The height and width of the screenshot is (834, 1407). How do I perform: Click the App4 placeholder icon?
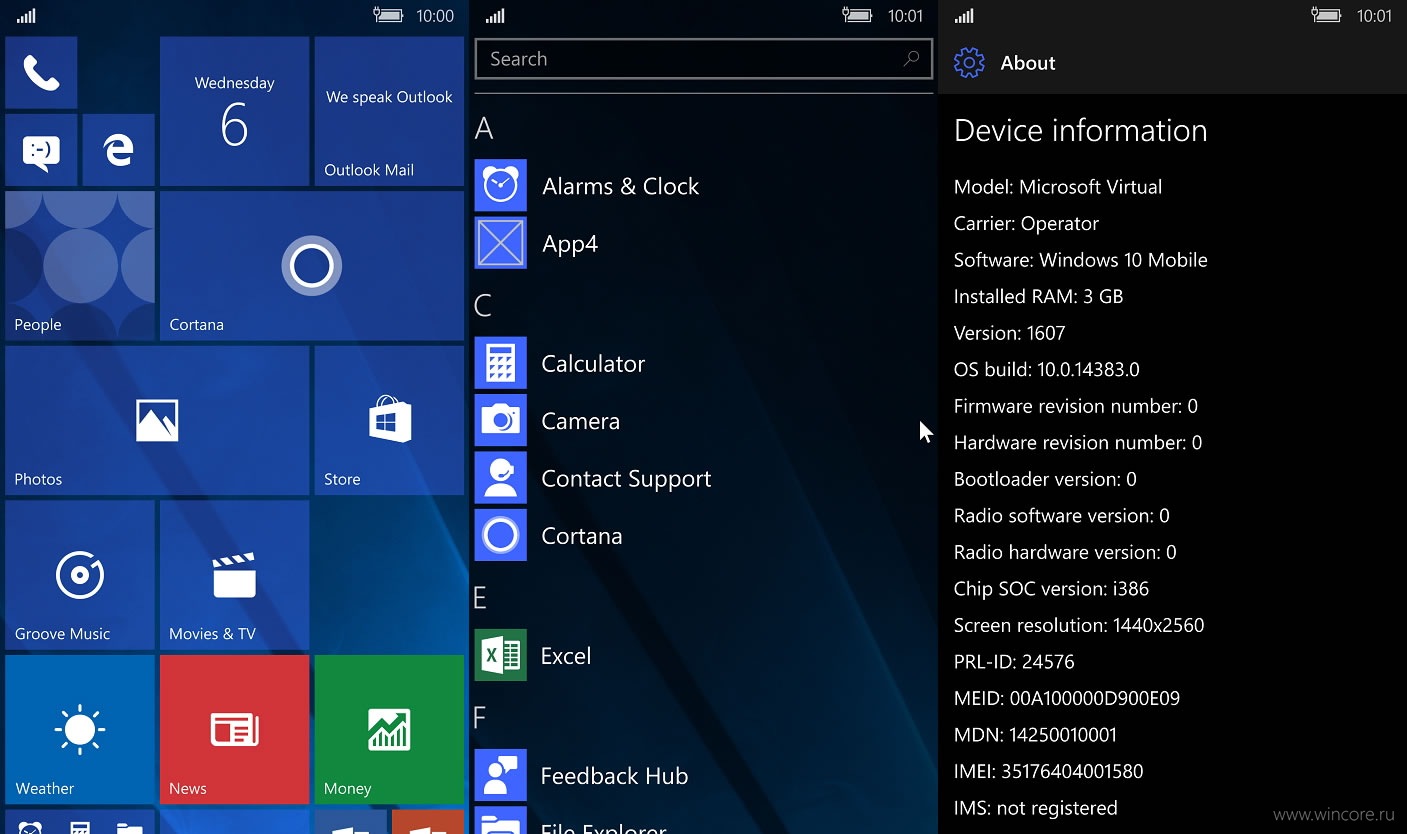[x=500, y=243]
